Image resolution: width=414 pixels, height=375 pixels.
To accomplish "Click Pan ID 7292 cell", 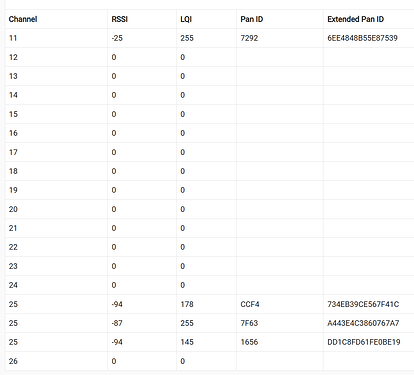I will 249,38.
